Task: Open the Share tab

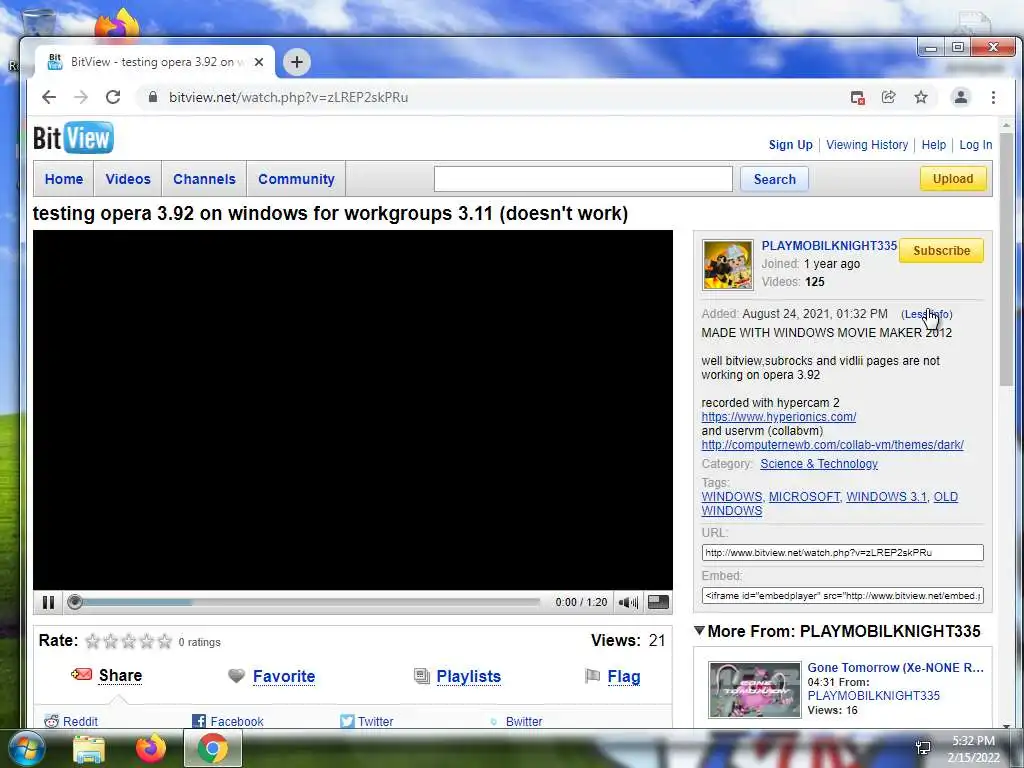Action: [x=120, y=675]
